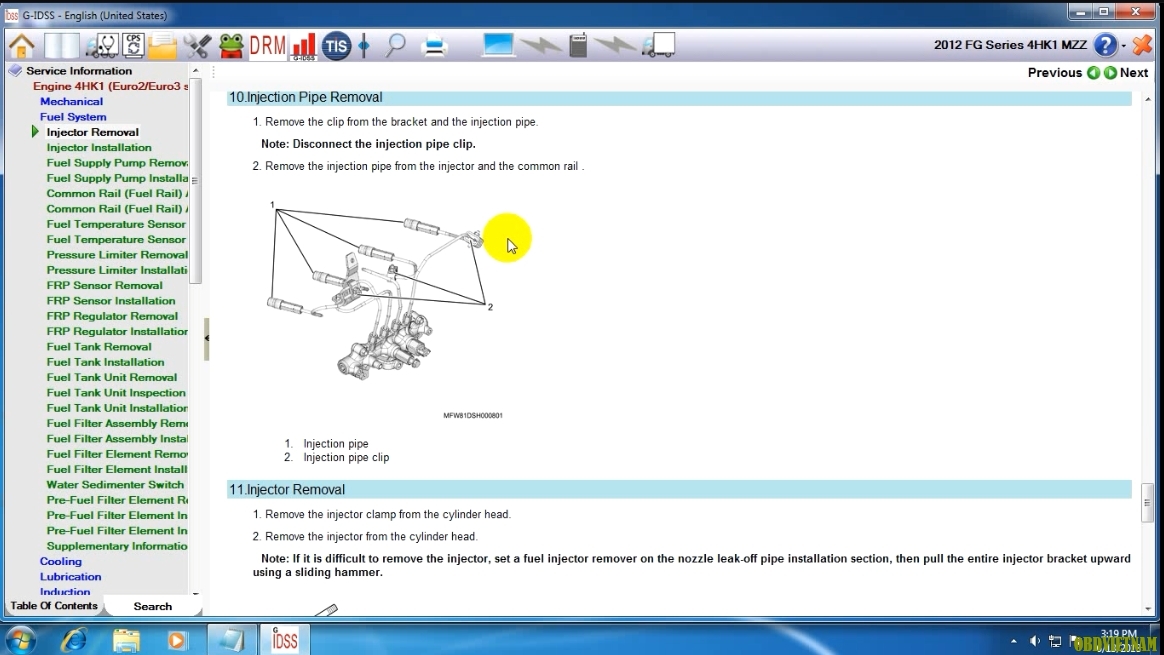The image size is (1164, 655).
Task: Open FRP Sensor Installation topic
Action: point(111,301)
